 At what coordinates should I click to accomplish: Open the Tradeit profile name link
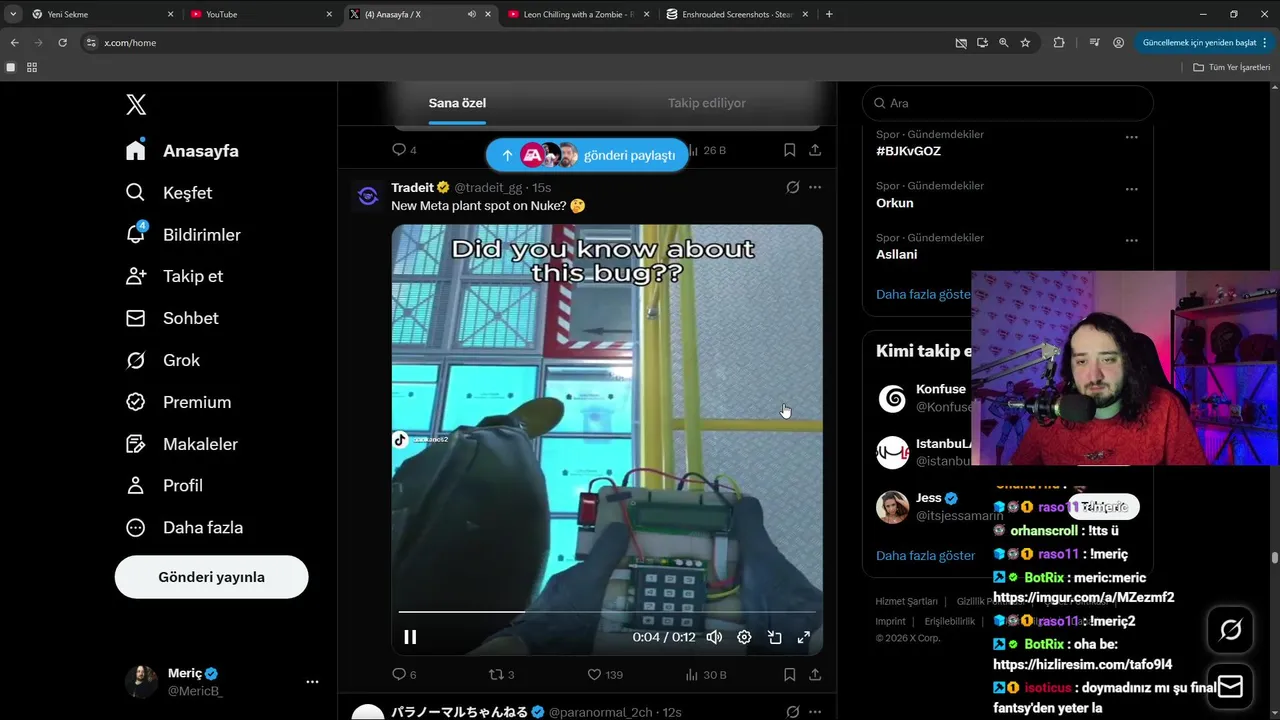point(412,187)
